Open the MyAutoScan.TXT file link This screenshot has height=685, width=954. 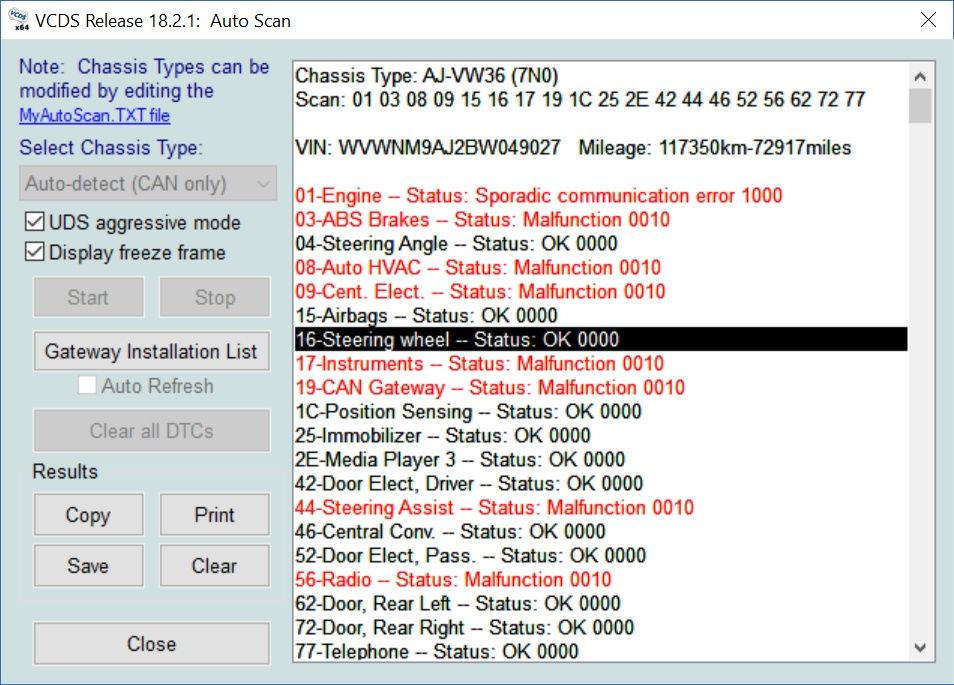tap(94, 115)
